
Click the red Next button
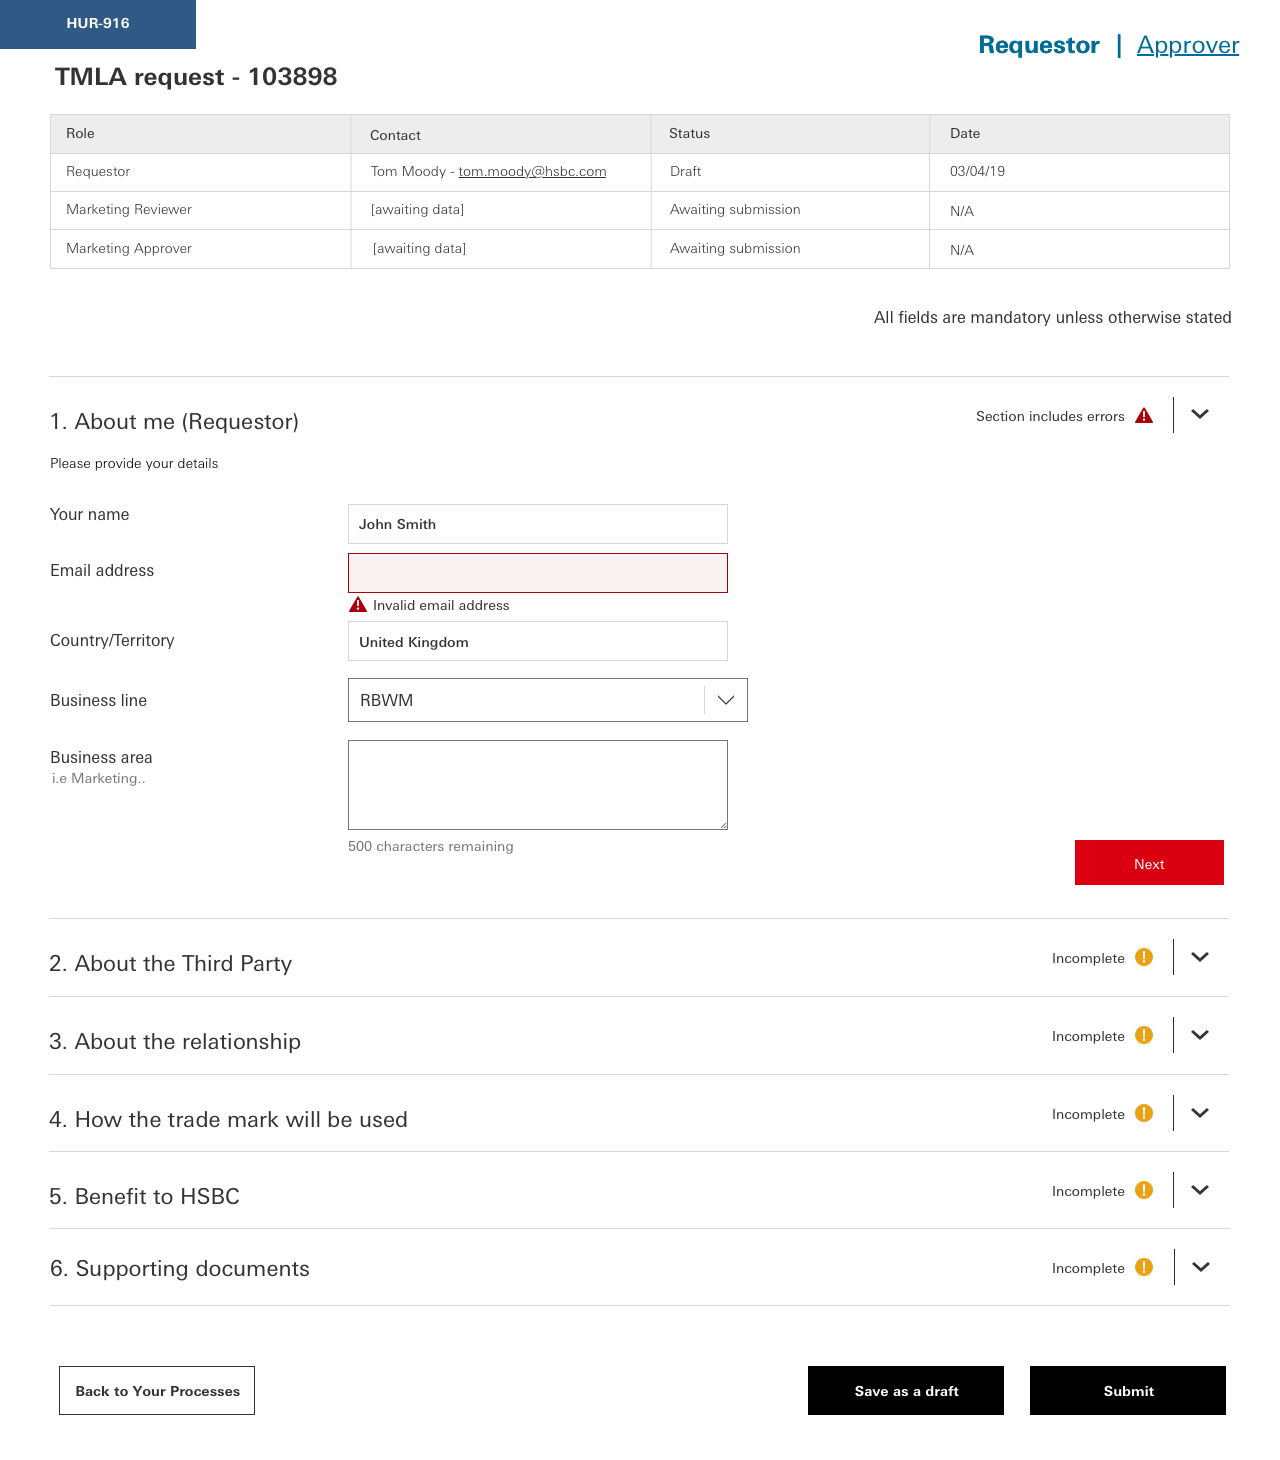[1149, 863]
